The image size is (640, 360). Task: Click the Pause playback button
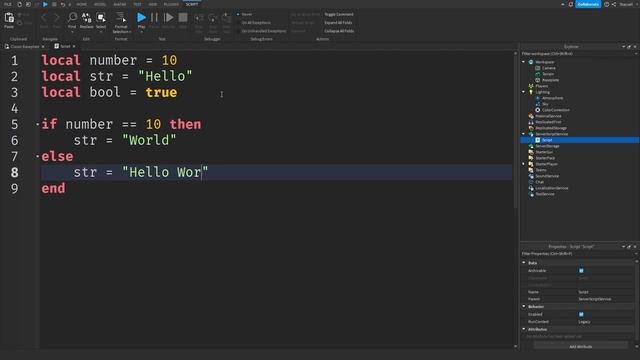(154, 18)
